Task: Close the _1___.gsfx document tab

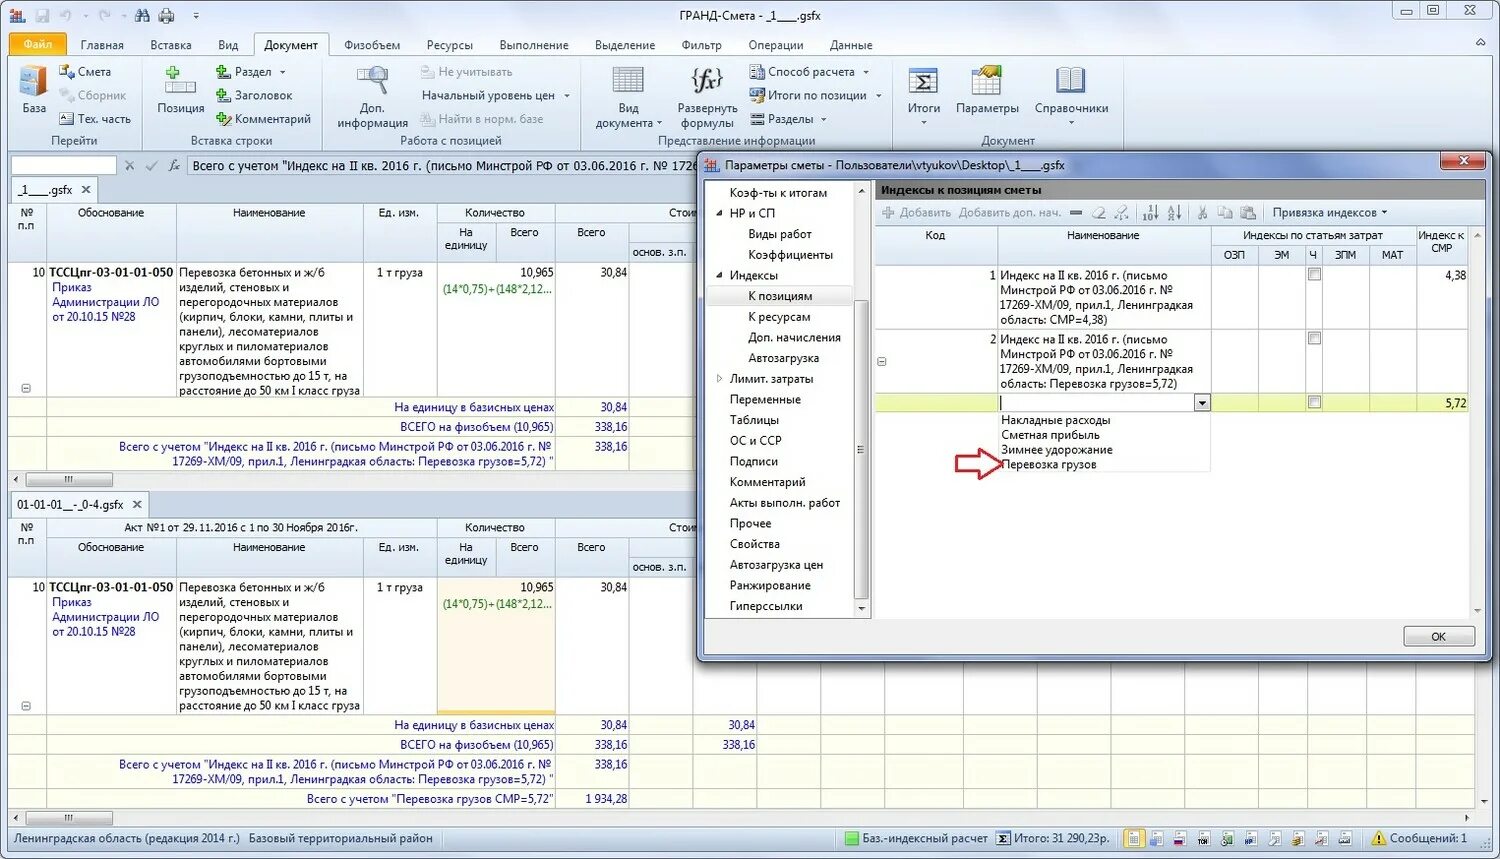Action: (86, 189)
